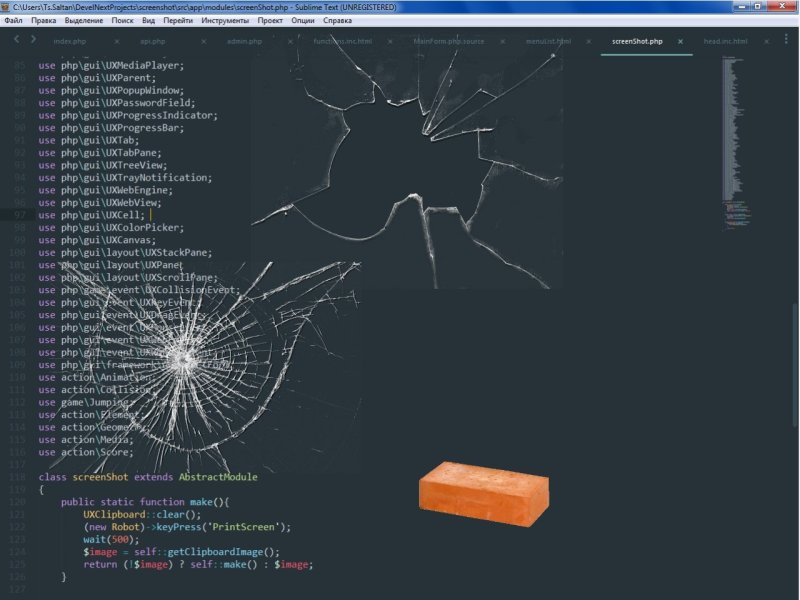Open the Справка menu

(x=337, y=20)
